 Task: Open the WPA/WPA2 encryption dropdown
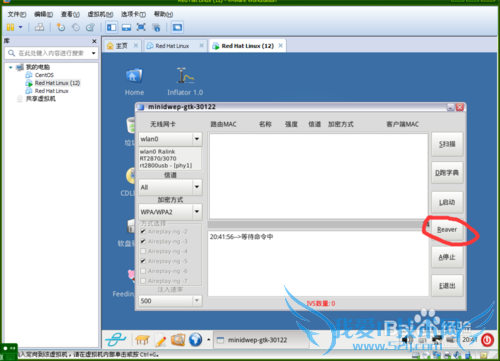coord(197,212)
